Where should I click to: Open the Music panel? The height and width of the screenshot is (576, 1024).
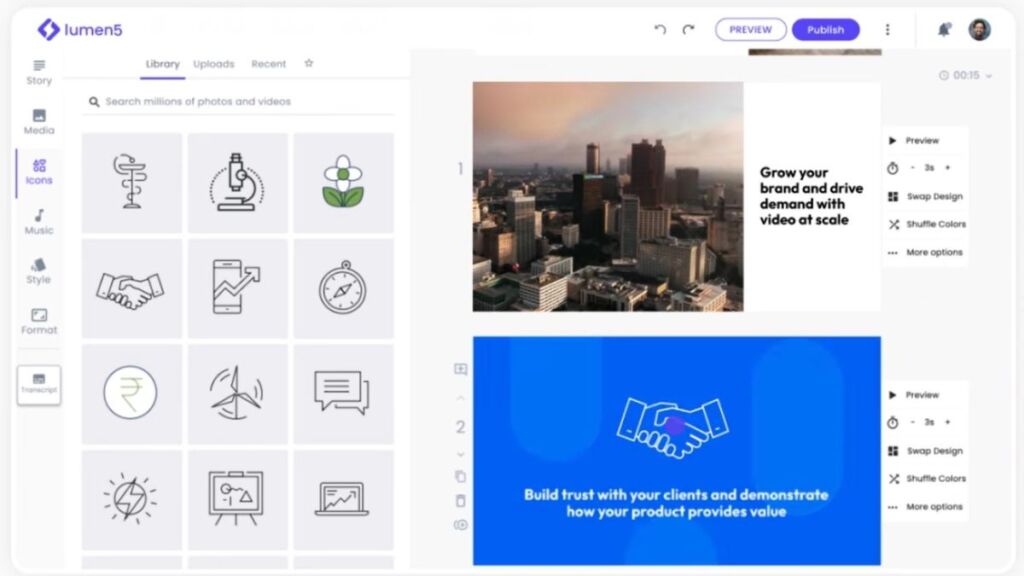pos(38,223)
